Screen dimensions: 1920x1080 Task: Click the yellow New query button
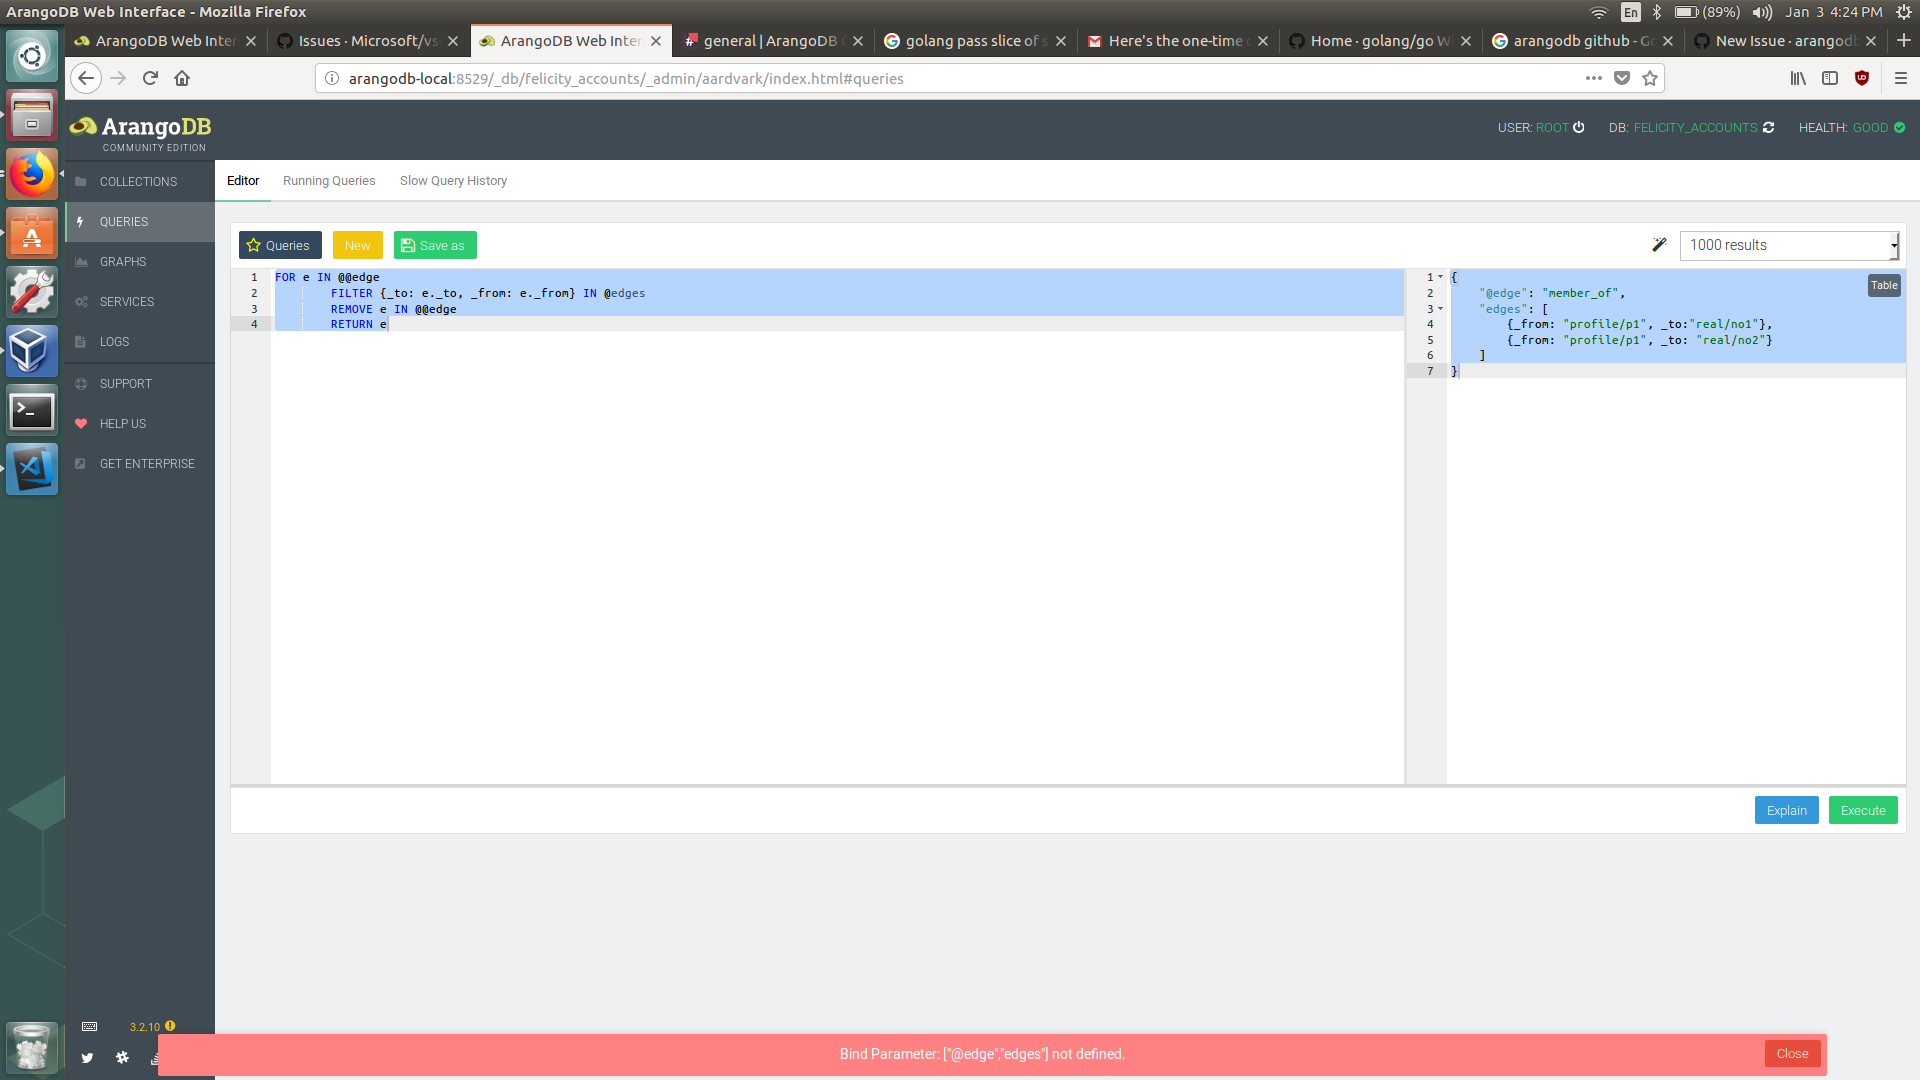coord(357,245)
